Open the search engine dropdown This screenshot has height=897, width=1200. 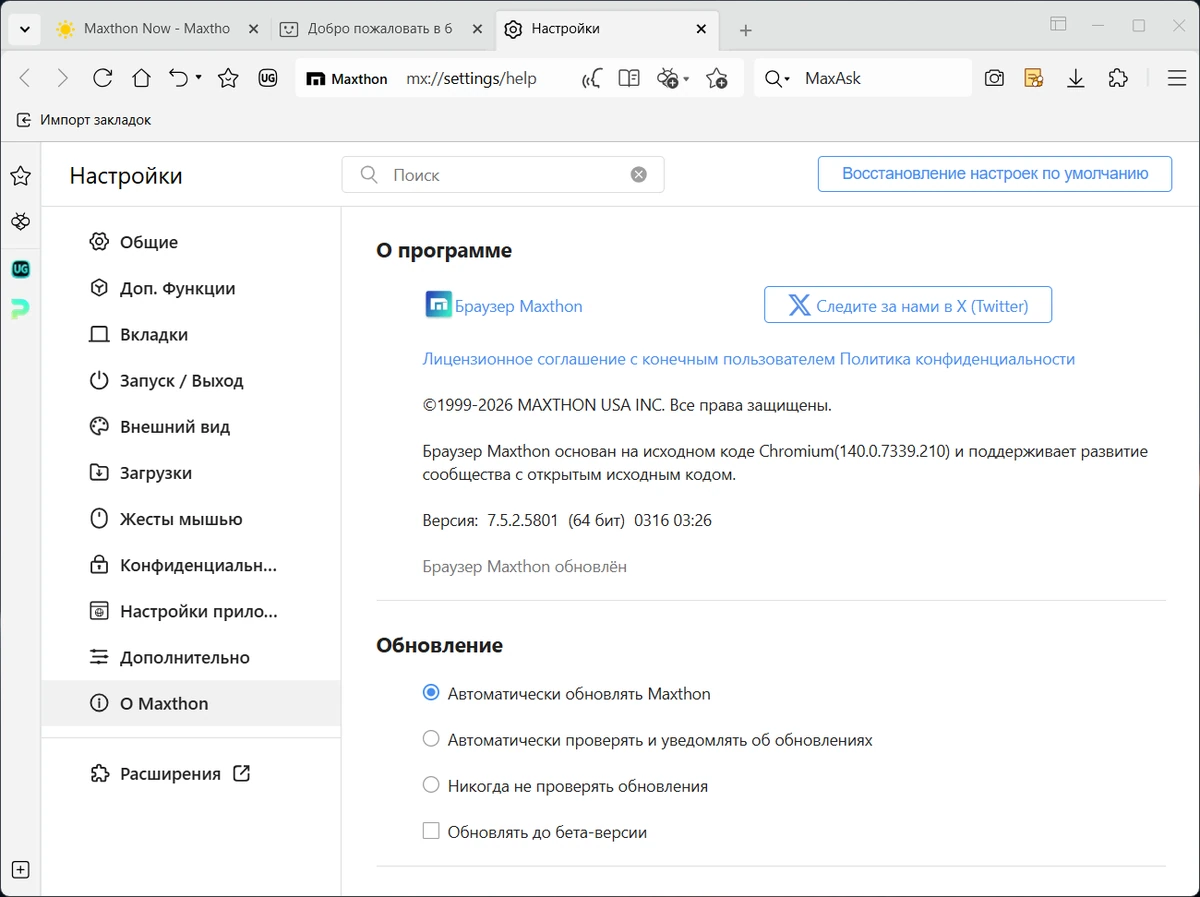(777, 79)
